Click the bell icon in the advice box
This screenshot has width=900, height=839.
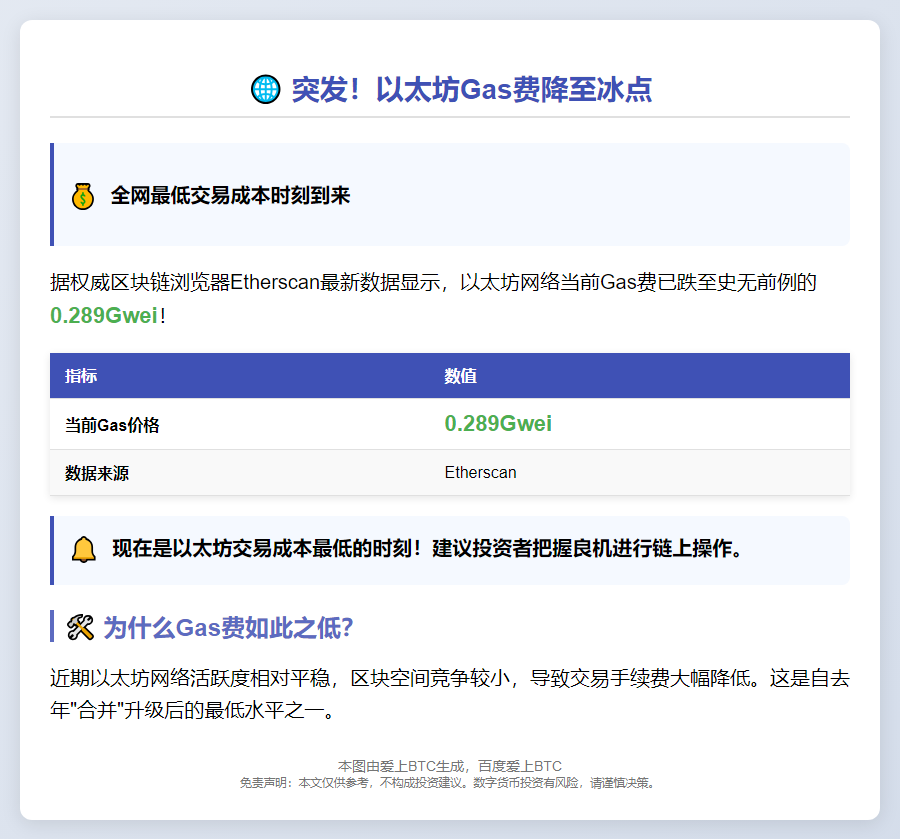click(x=83, y=549)
